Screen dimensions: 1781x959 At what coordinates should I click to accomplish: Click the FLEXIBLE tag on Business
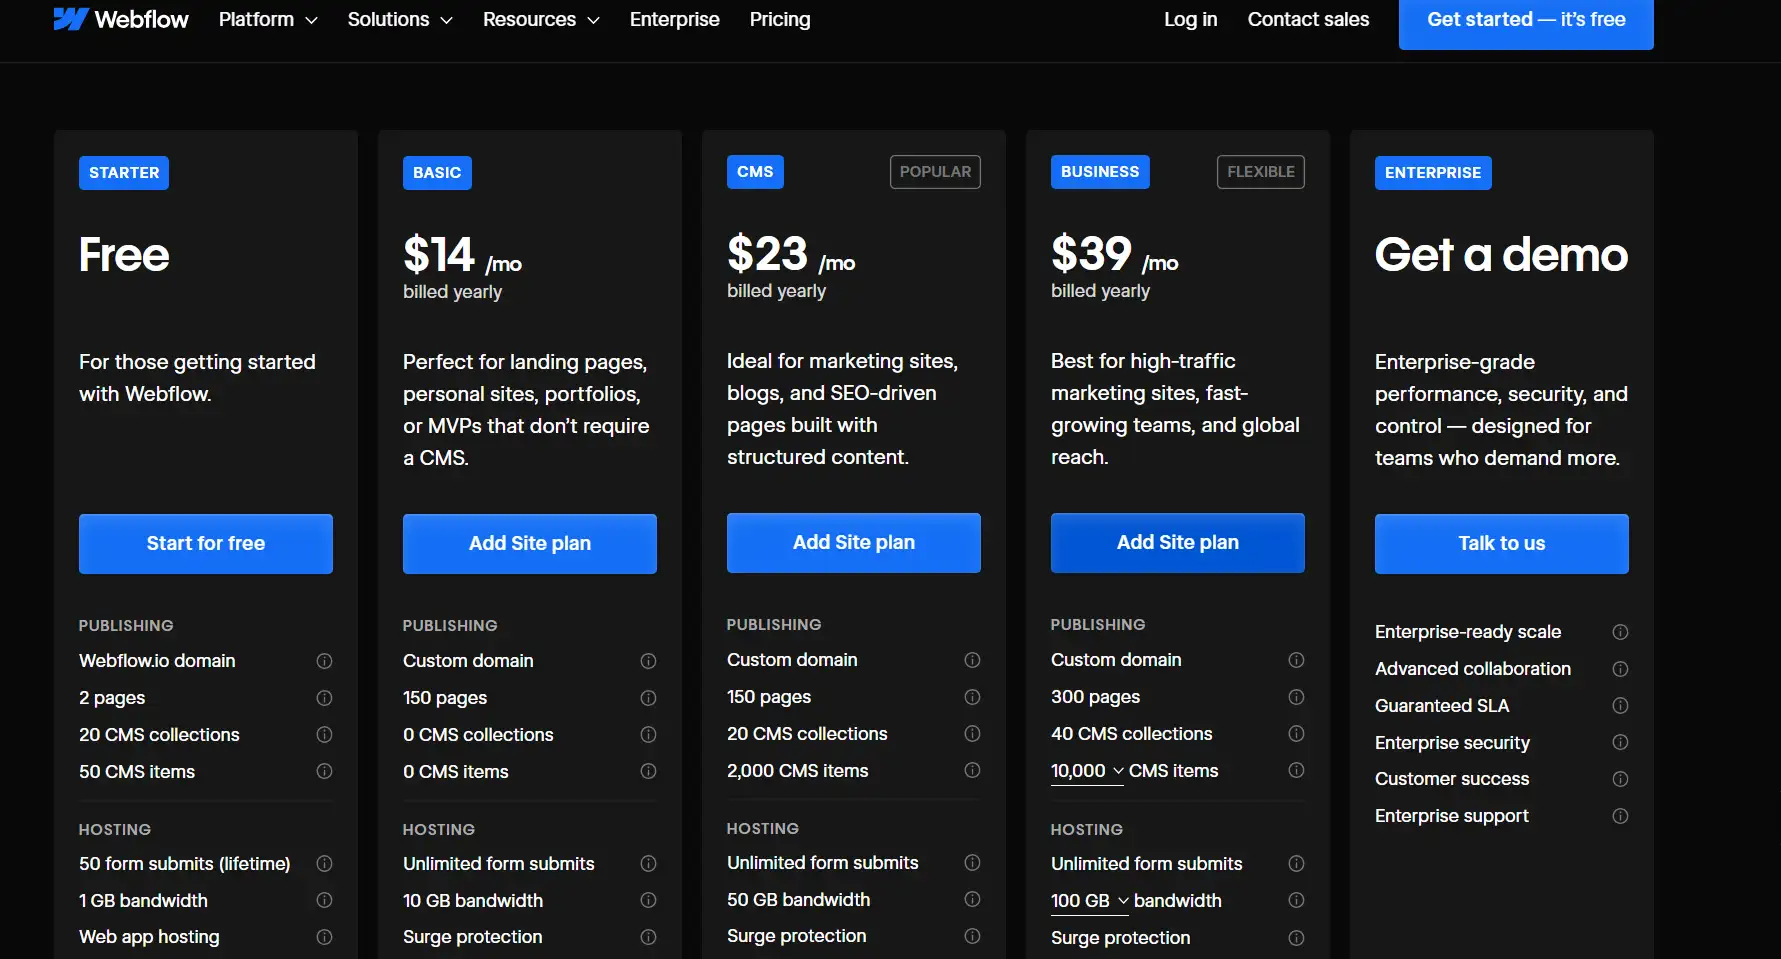click(1261, 172)
